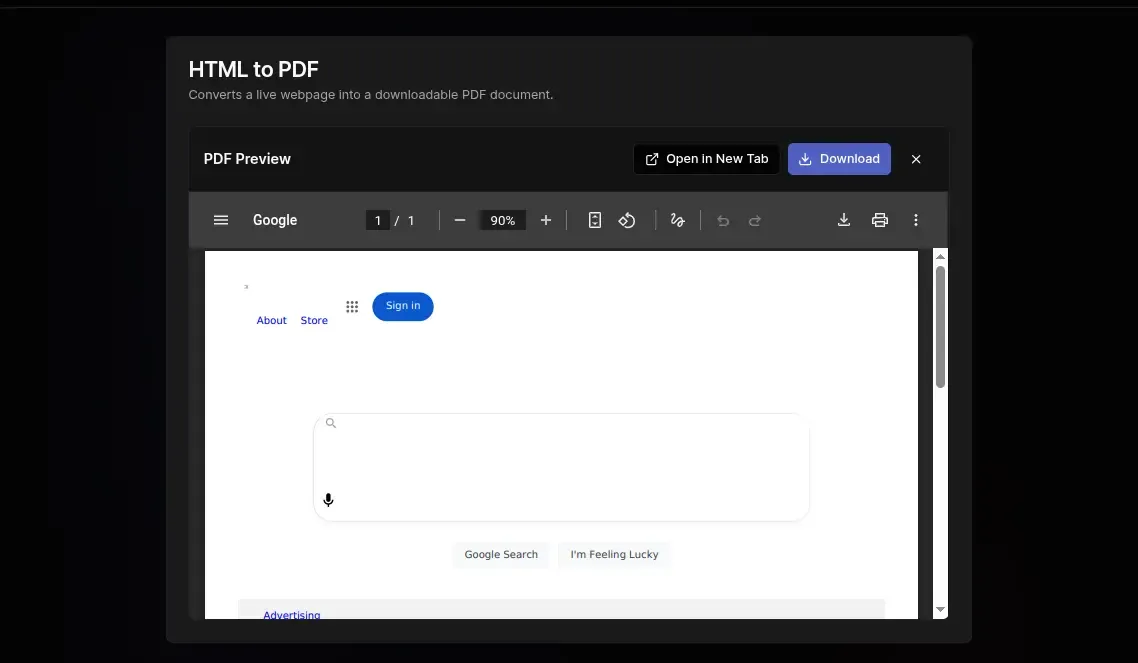Open the PDF viewer hamburger menu

[221, 220]
